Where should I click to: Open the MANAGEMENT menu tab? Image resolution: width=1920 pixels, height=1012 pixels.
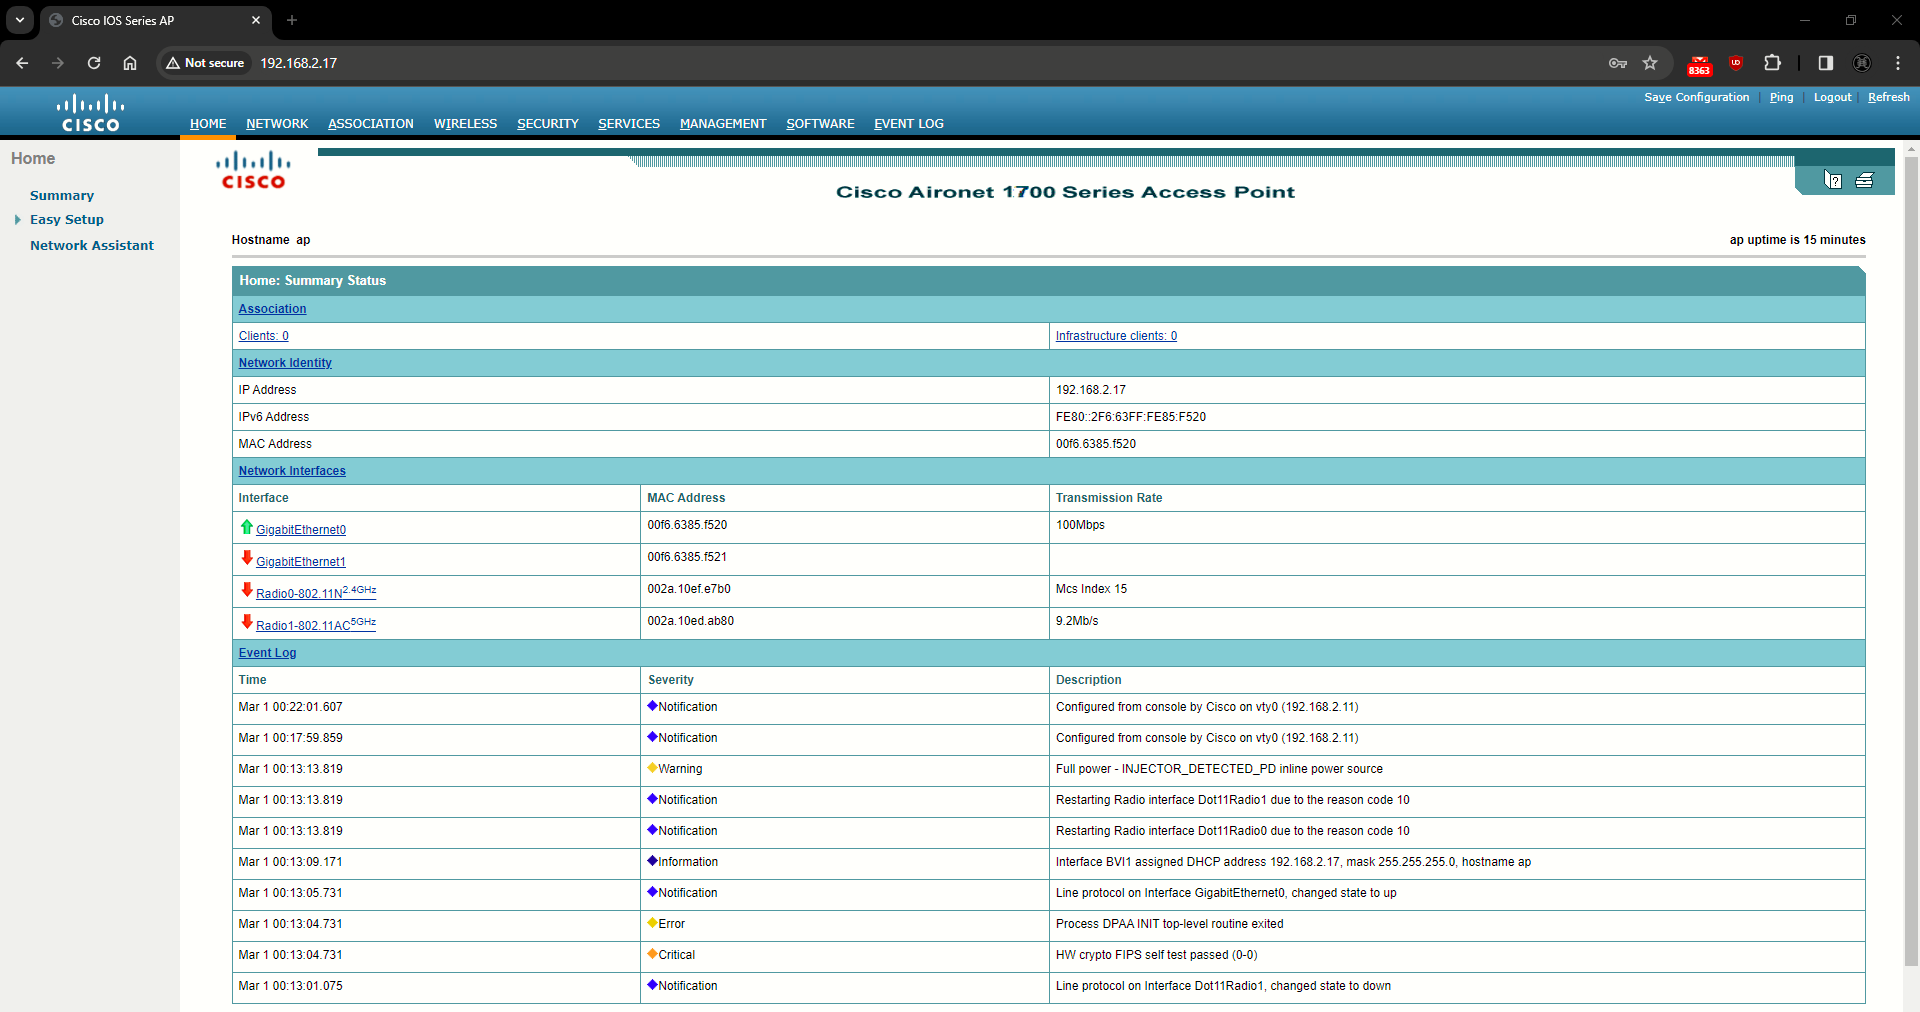click(x=723, y=124)
